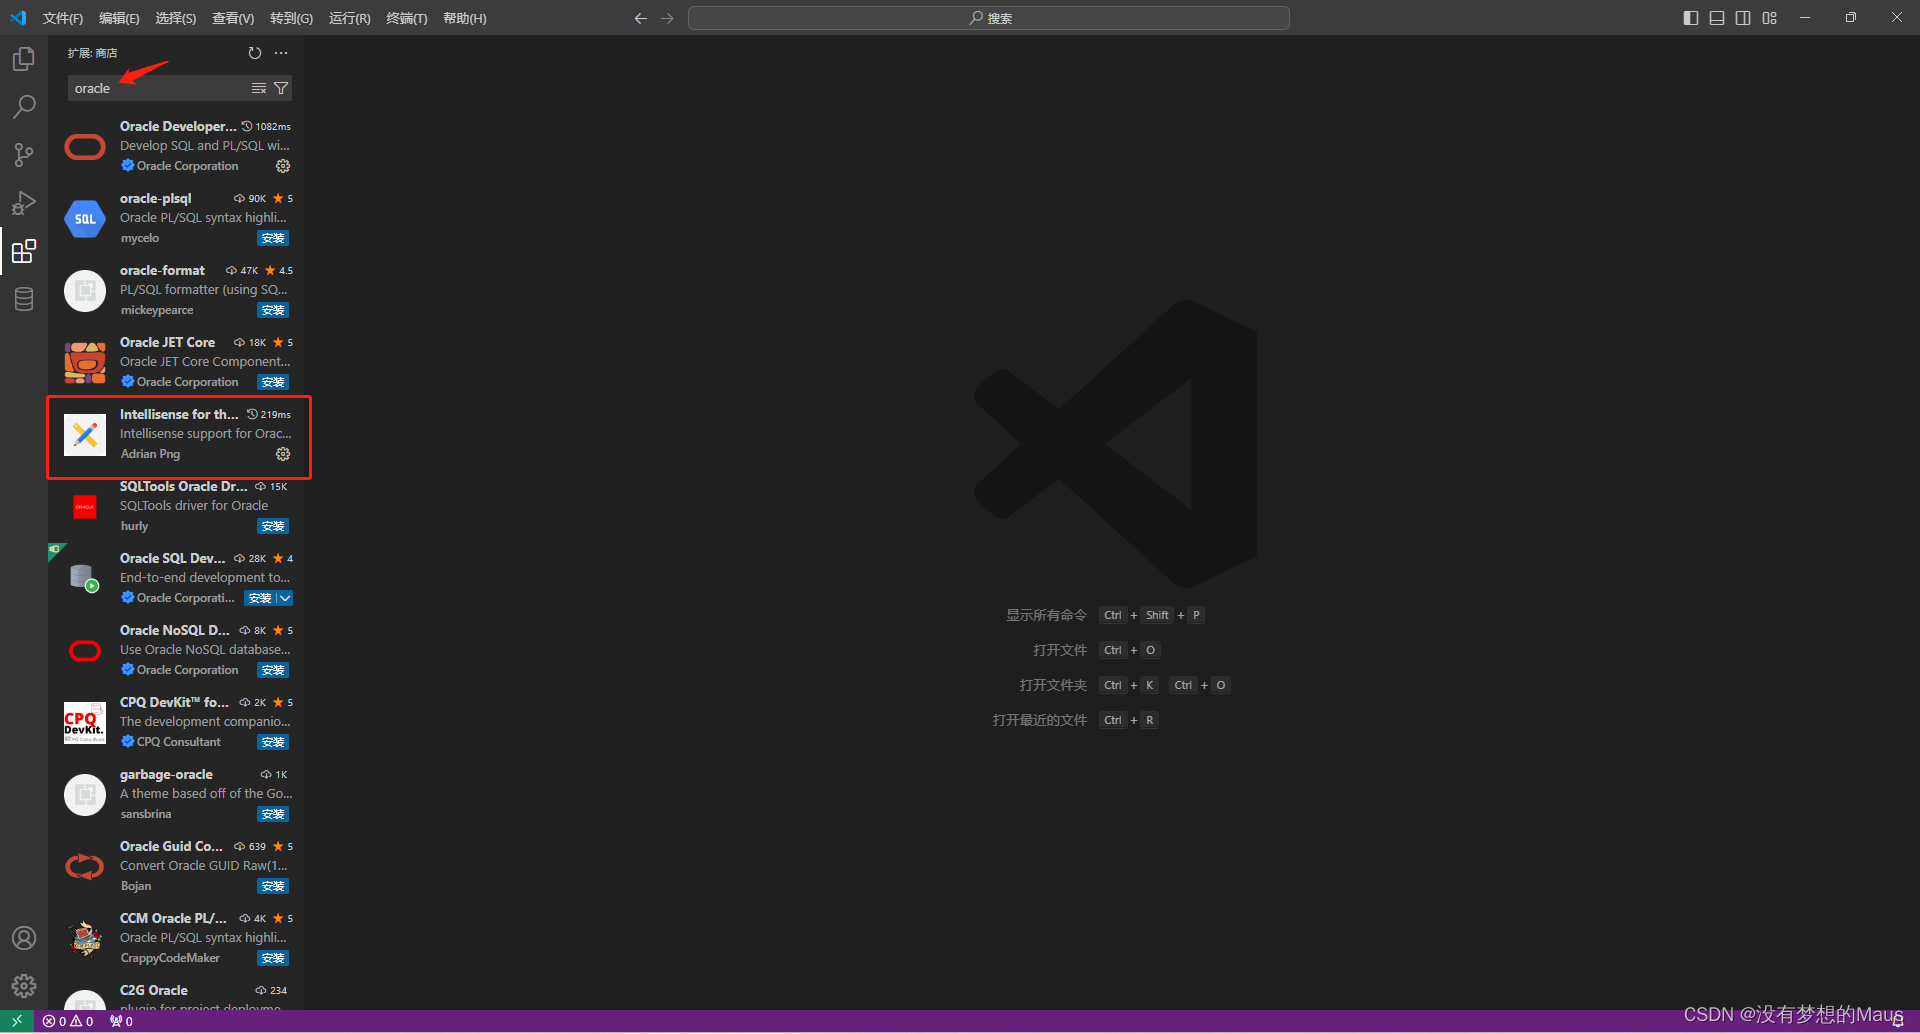The image size is (1920, 1034).
Task: Select Oracle Guid Converter extension entry
Action: [x=176, y=866]
